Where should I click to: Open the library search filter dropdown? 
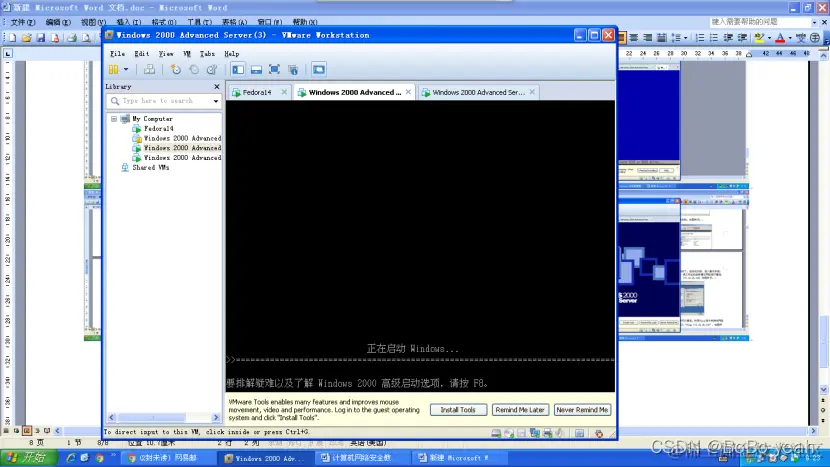(x=216, y=101)
